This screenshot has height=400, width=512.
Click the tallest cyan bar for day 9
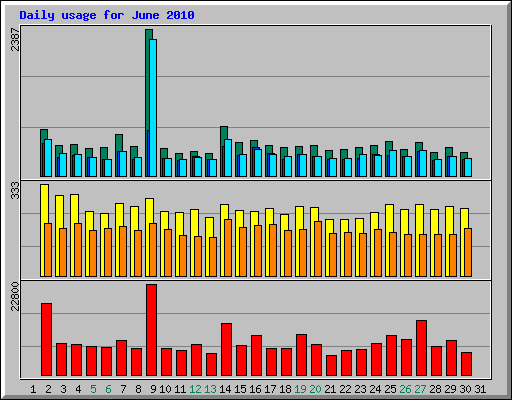click(153, 108)
